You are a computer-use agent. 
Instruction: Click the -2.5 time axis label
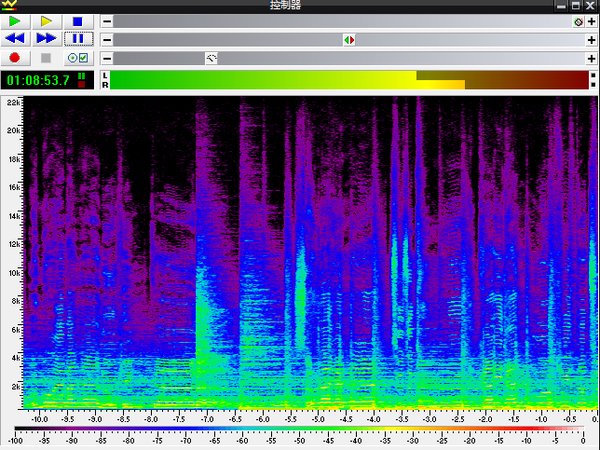click(458, 419)
